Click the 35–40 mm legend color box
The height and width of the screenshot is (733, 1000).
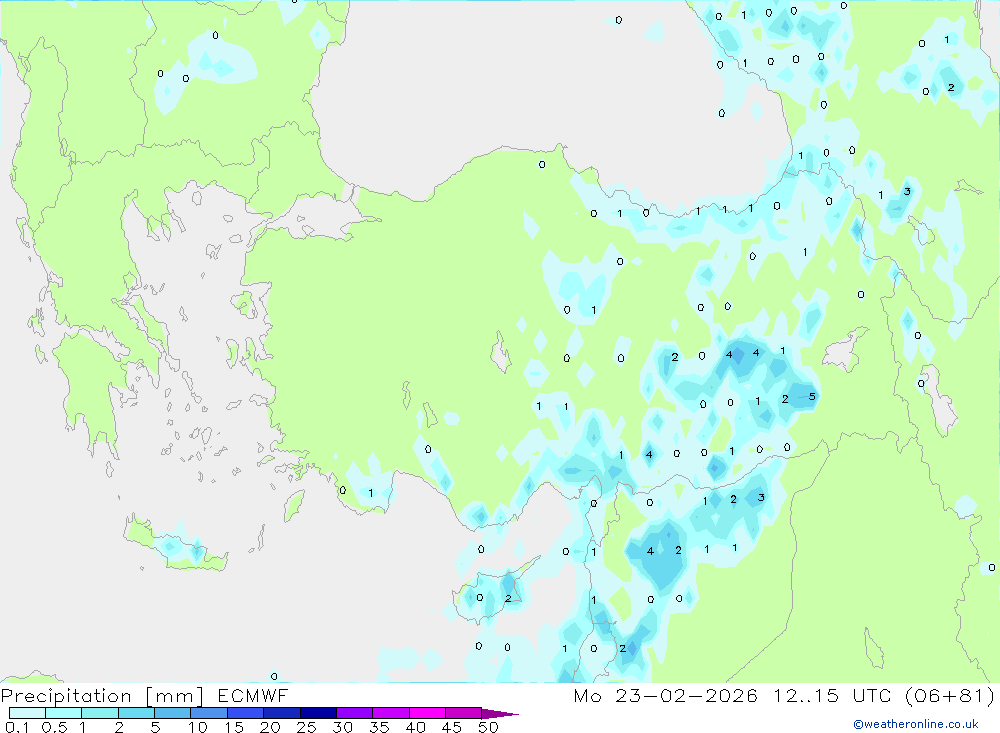tap(391, 713)
